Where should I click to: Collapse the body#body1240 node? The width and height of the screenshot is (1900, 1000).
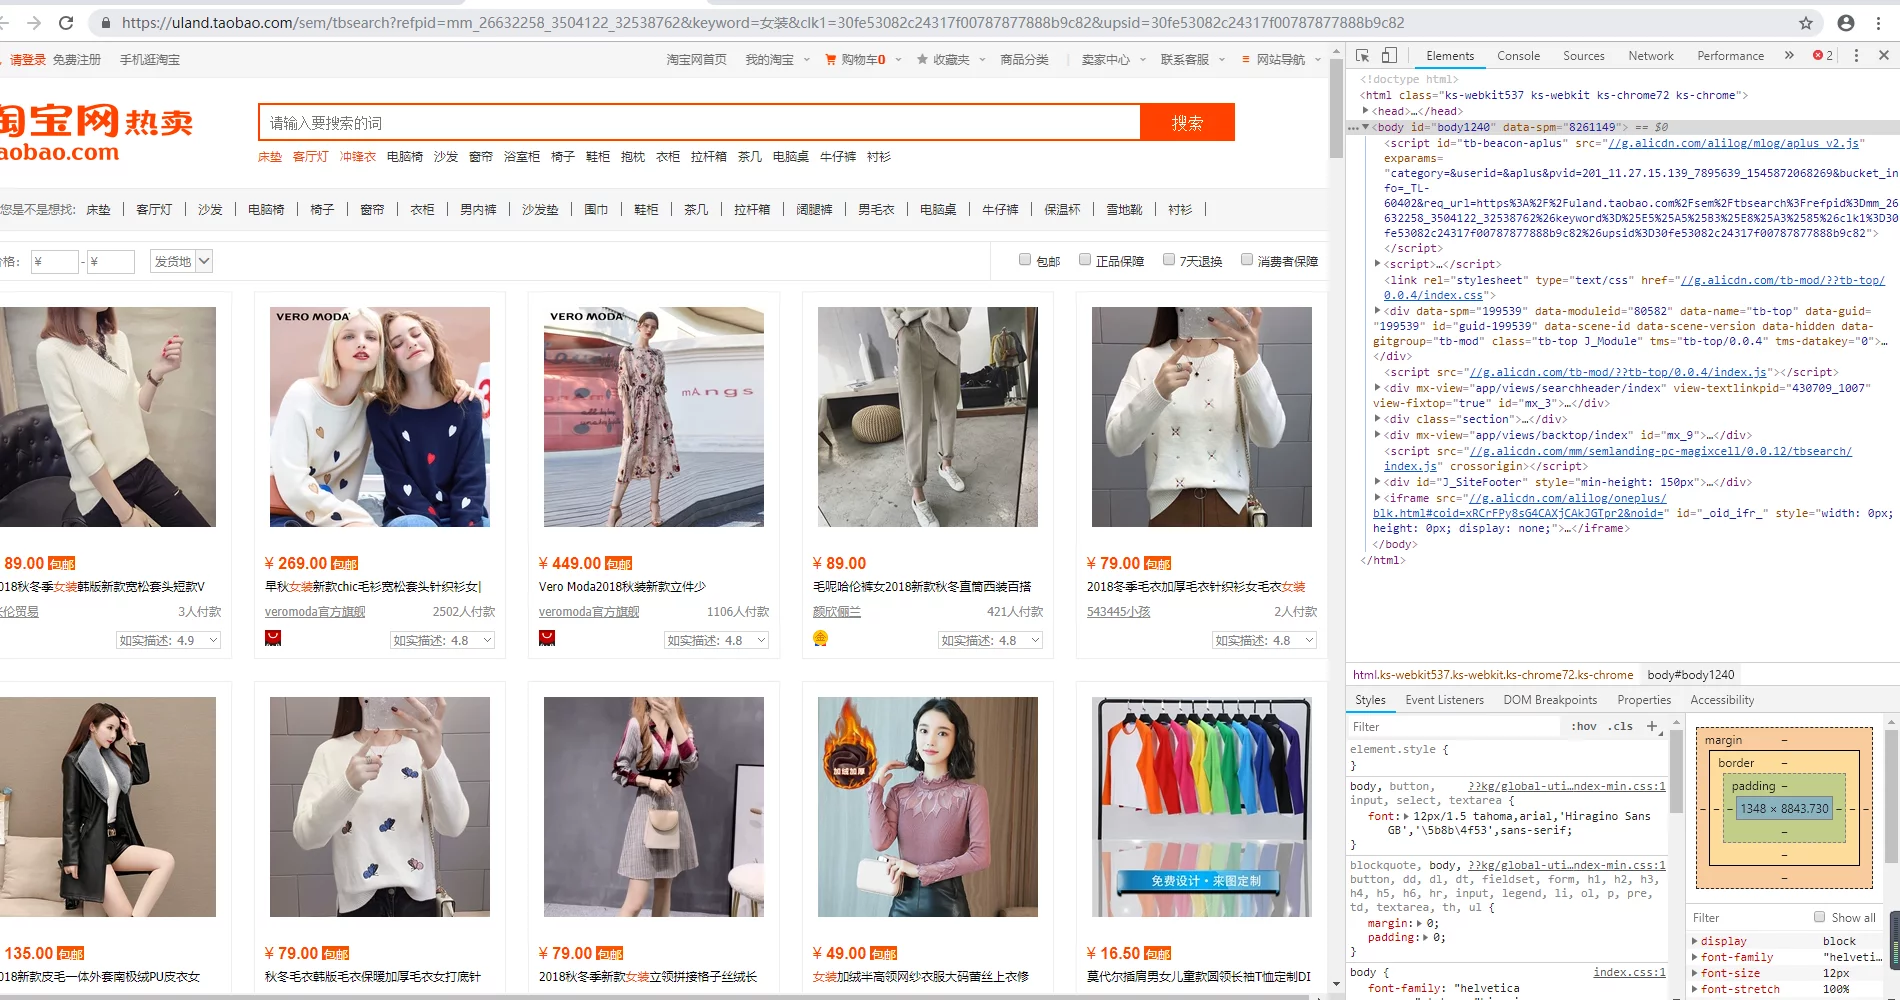click(x=1366, y=127)
